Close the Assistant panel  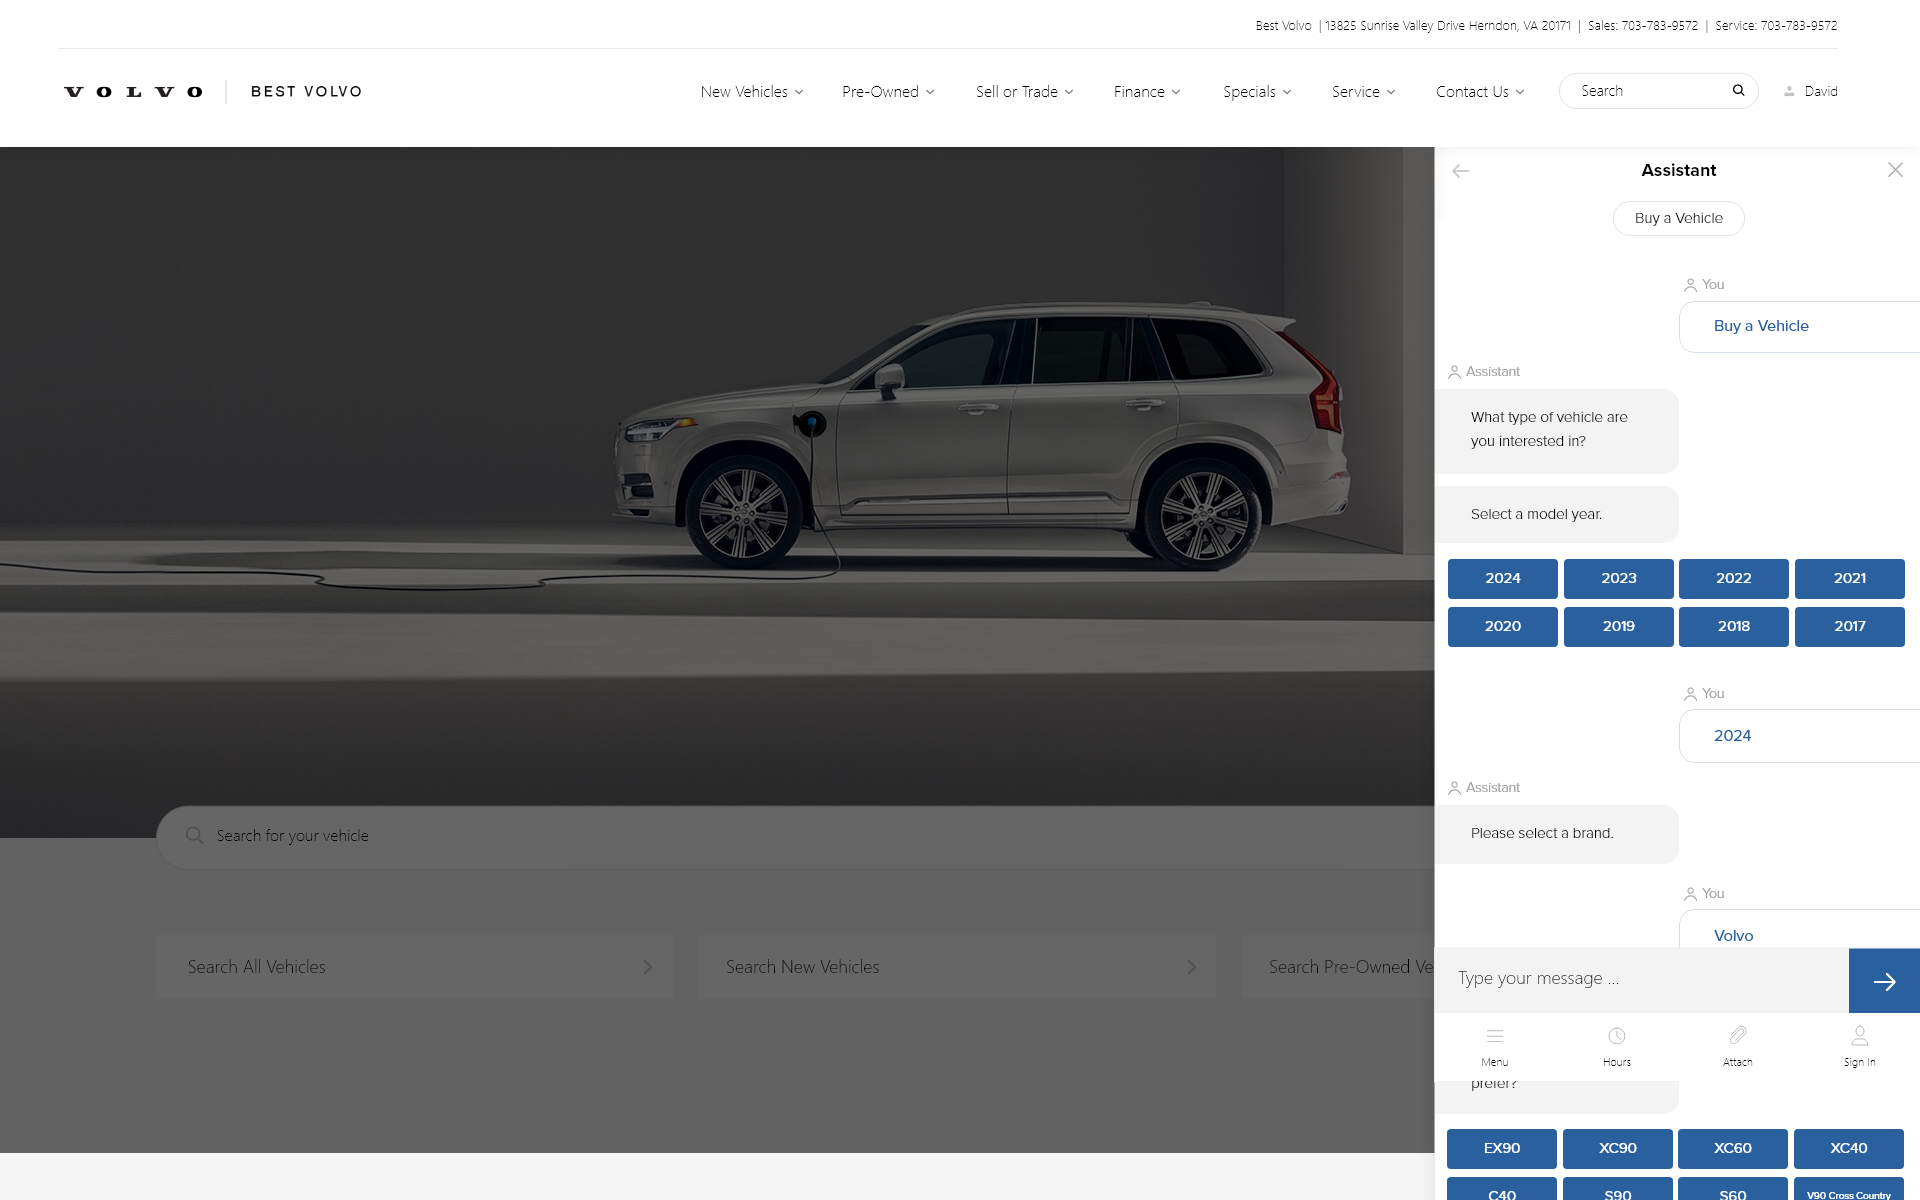[1895, 170]
